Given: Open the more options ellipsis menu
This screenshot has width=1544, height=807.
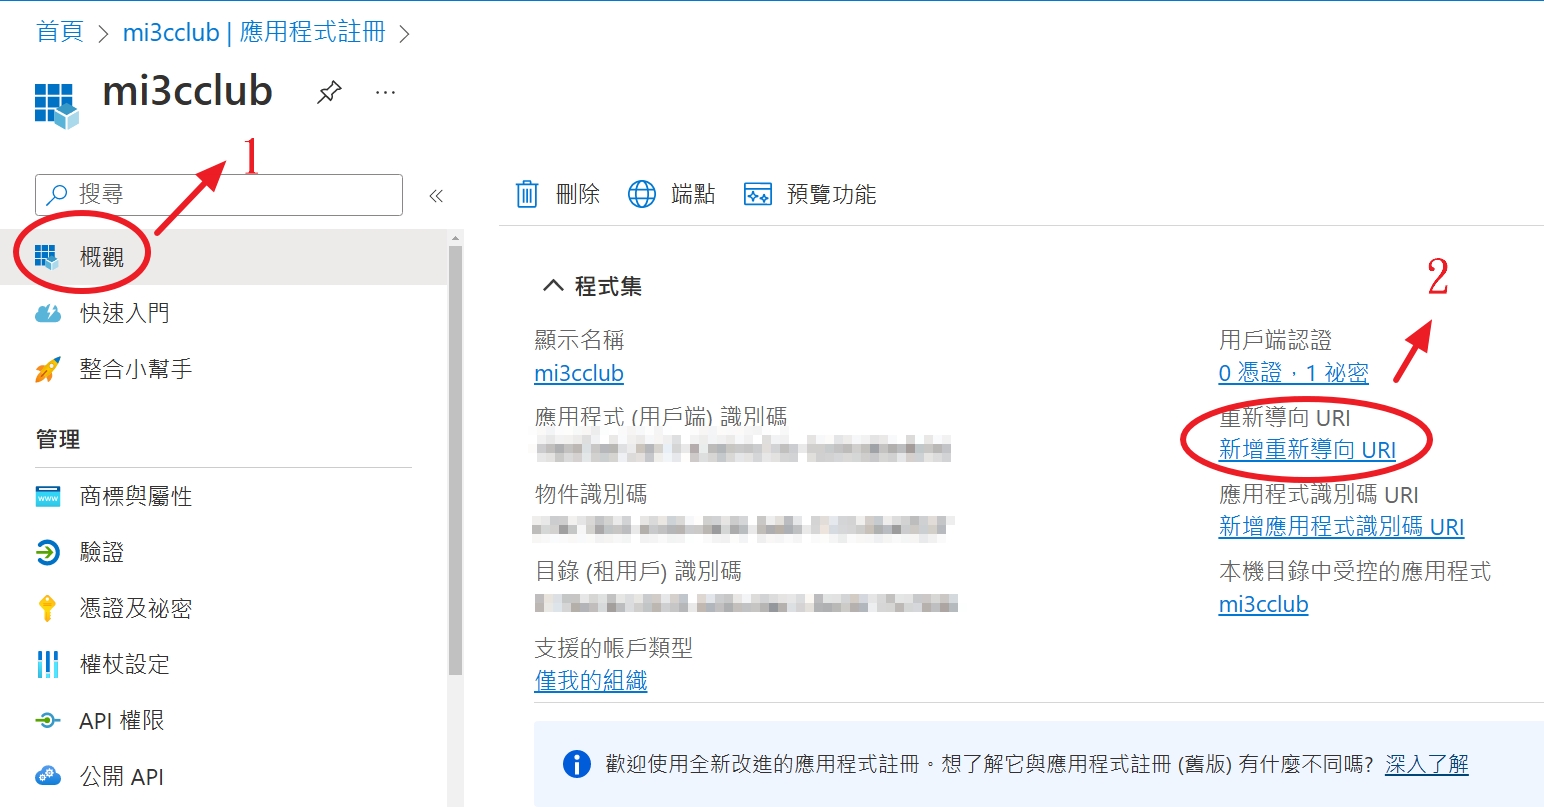Looking at the screenshot, I should tap(385, 92).
